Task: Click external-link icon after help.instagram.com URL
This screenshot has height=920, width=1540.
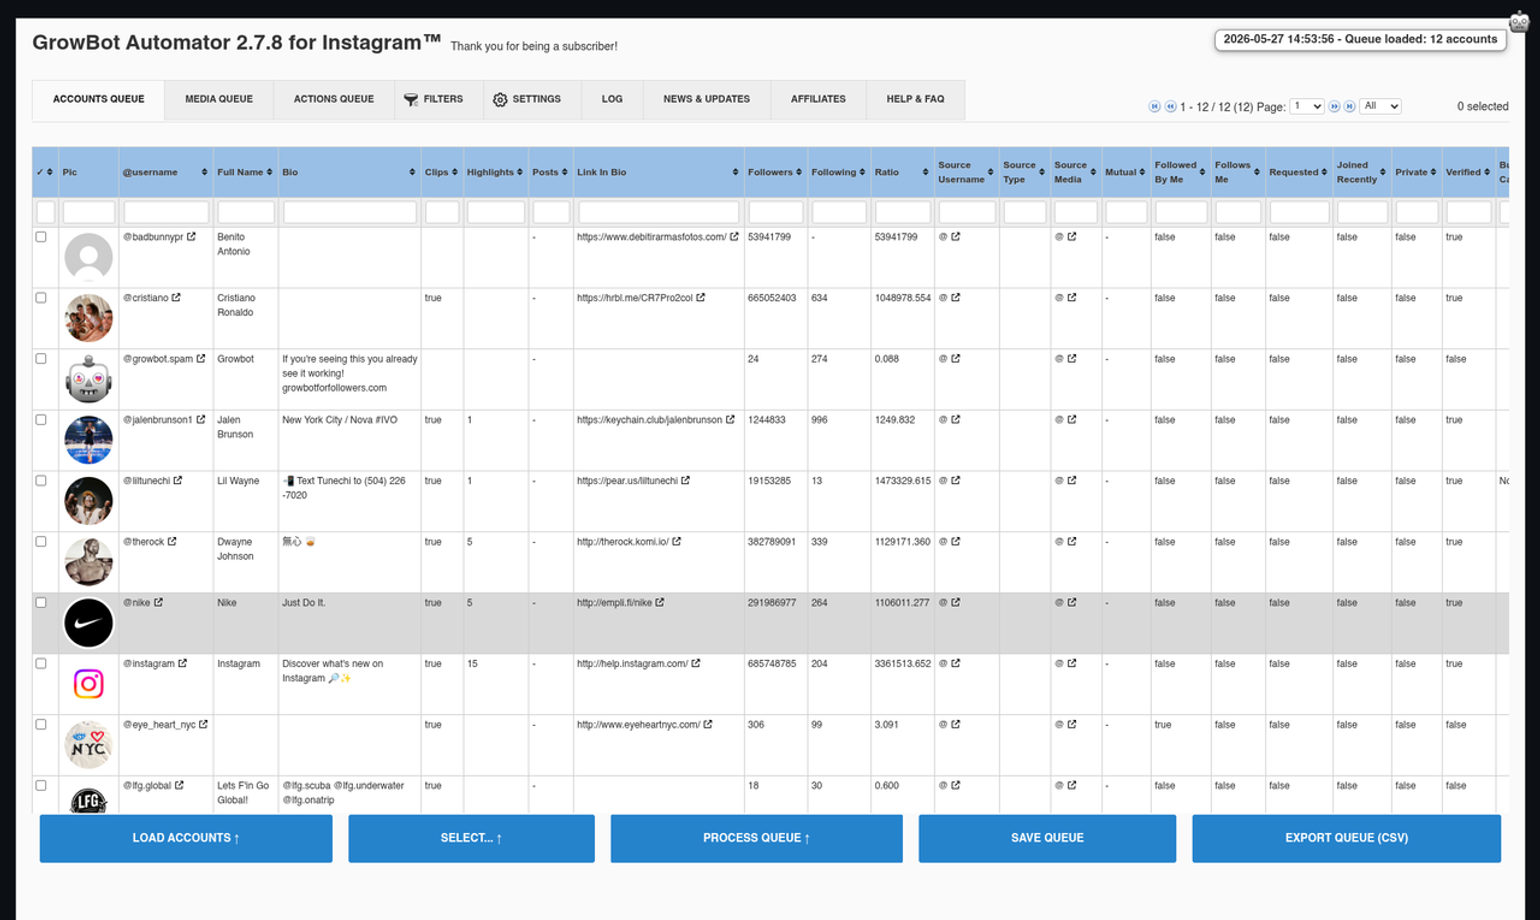Action: [x=696, y=664]
